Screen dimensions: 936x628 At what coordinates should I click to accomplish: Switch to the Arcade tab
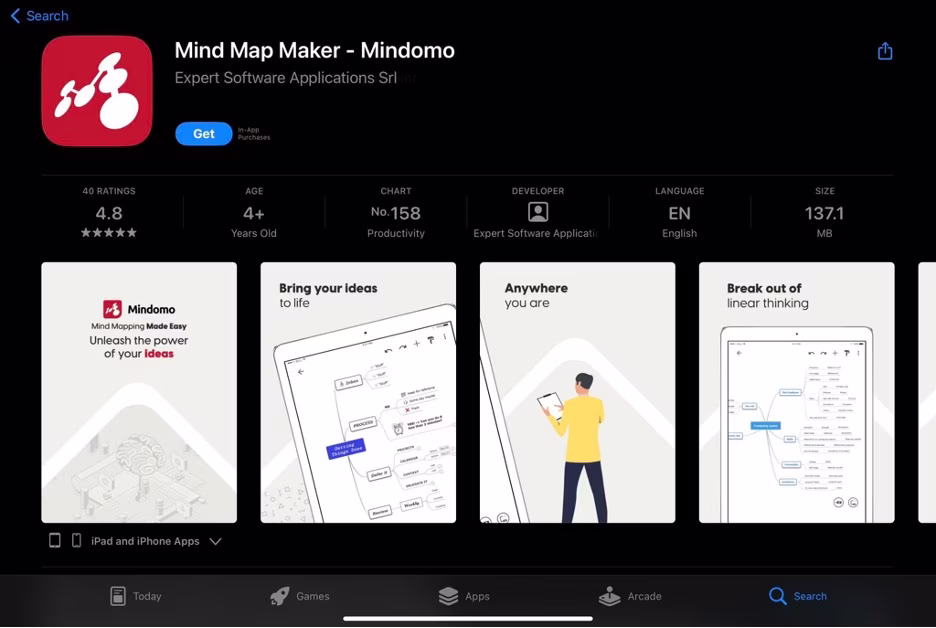pyautogui.click(x=630, y=596)
